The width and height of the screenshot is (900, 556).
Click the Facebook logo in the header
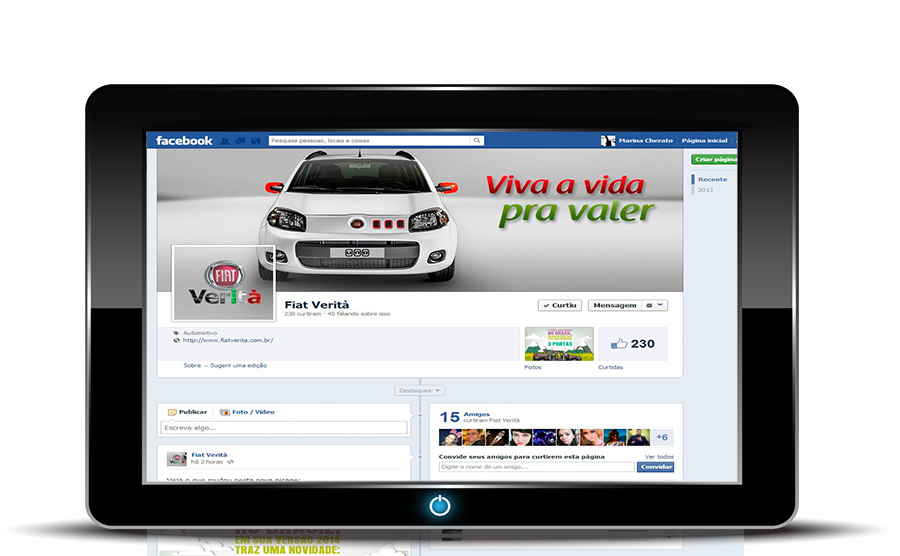point(184,141)
